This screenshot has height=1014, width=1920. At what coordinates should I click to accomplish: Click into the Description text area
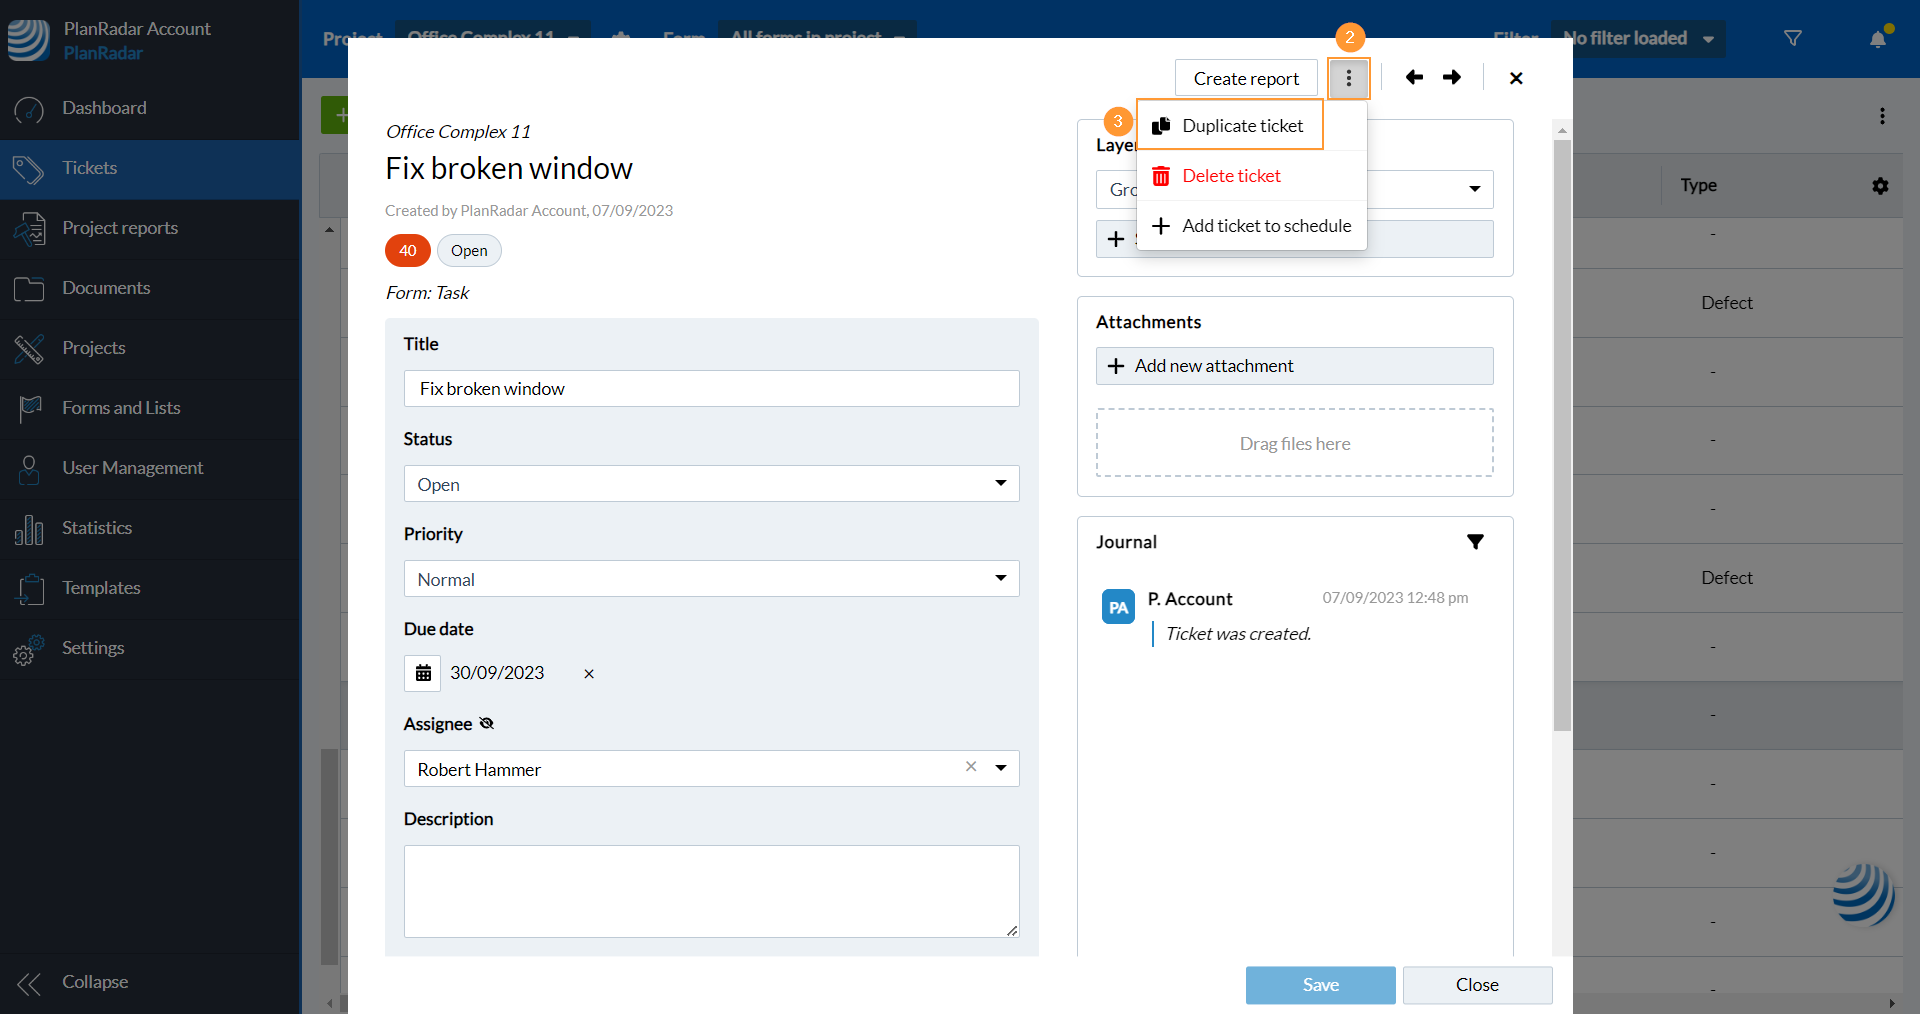pyautogui.click(x=711, y=891)
